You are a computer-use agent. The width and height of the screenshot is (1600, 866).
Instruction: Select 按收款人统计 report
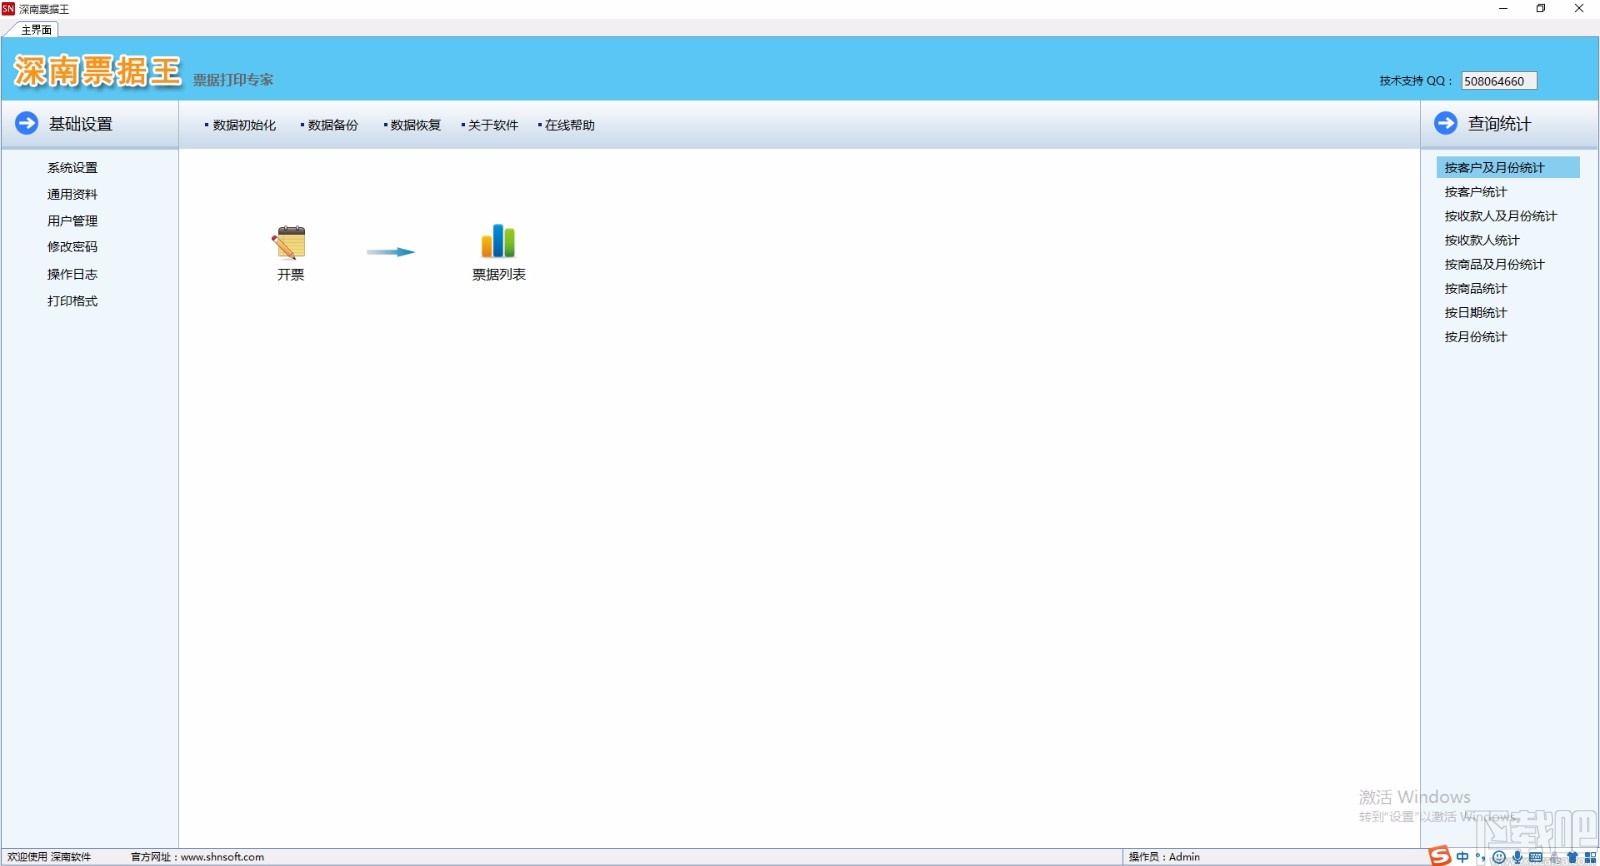(x=1481, y=240)
